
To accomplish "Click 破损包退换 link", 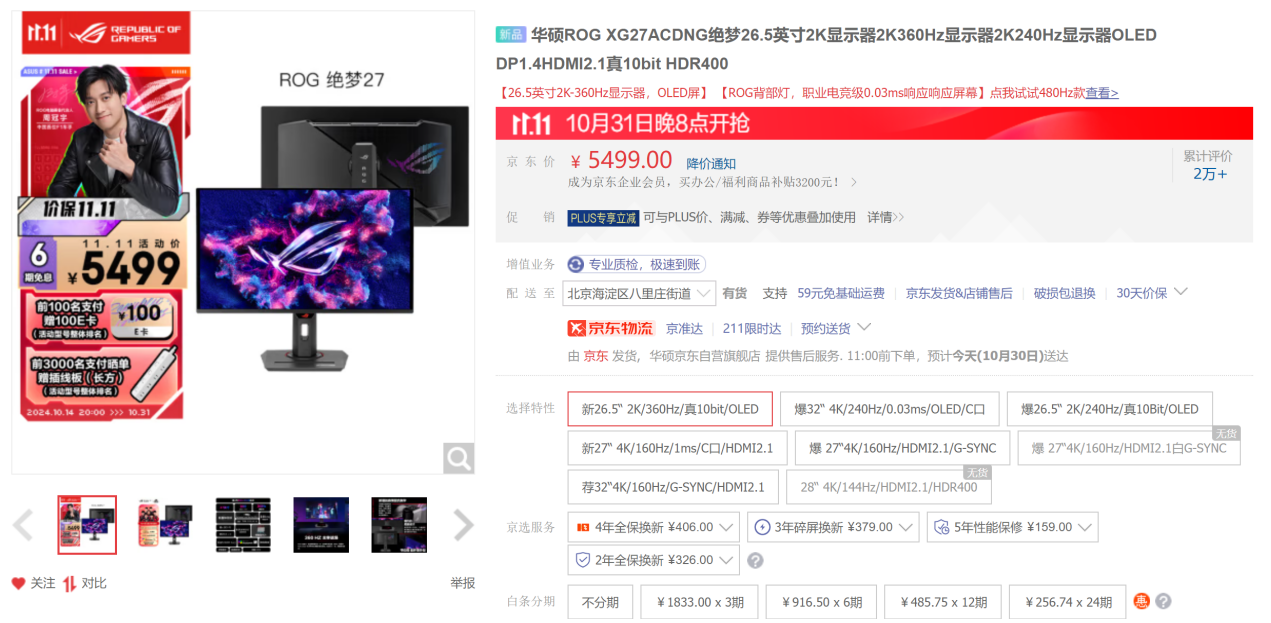I will tap(1065, 293).
